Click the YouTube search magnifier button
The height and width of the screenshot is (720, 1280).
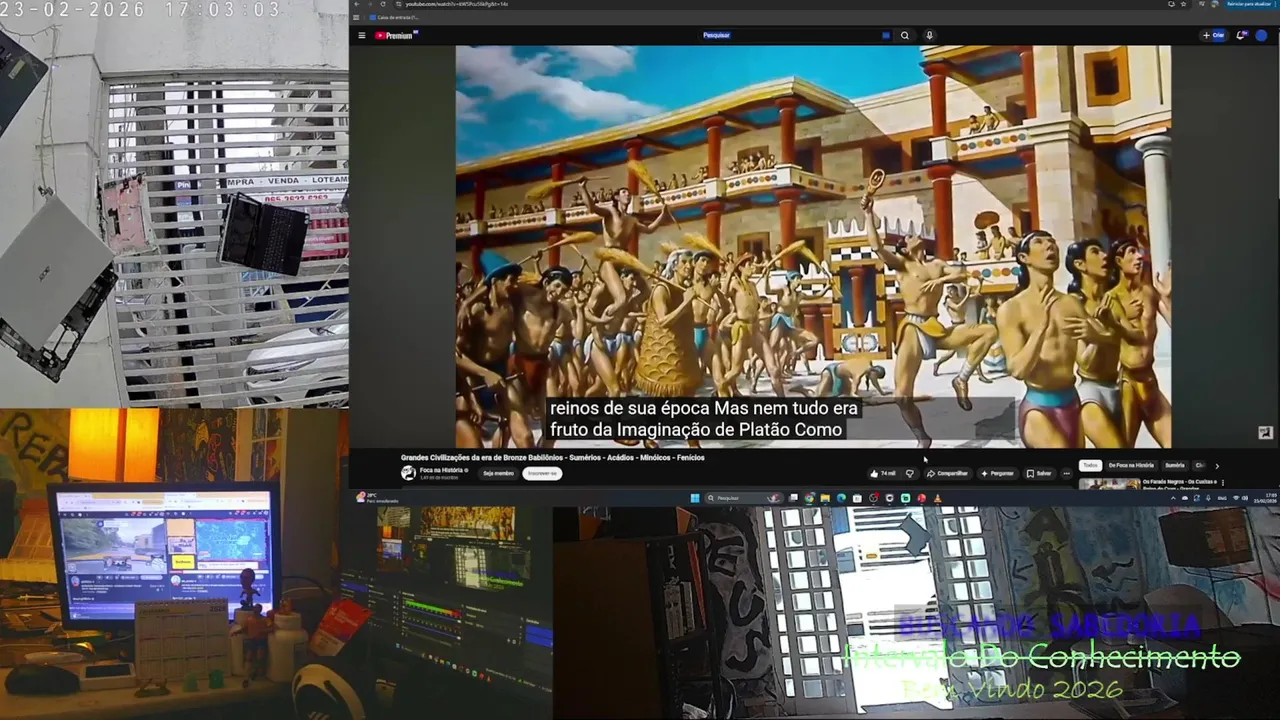[905, 35]
